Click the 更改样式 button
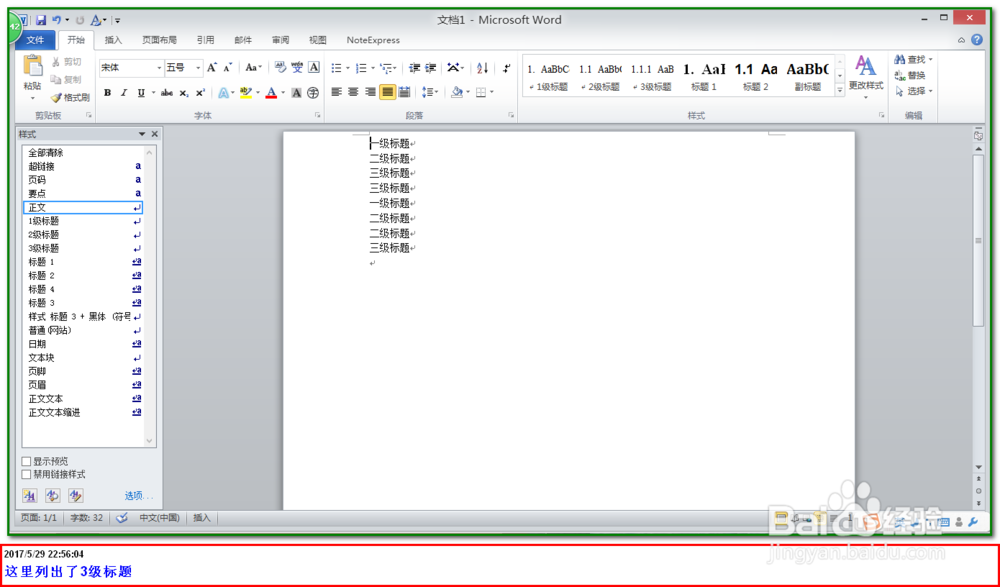The height and width of the screenshot is (587, 1000). pyautogui.click(x=866, y=80)
